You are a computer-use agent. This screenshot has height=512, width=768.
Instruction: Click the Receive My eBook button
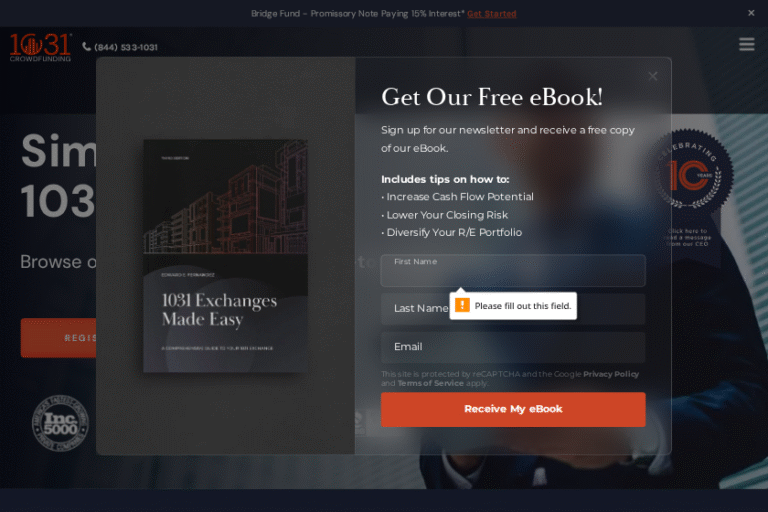coord(513,409)
